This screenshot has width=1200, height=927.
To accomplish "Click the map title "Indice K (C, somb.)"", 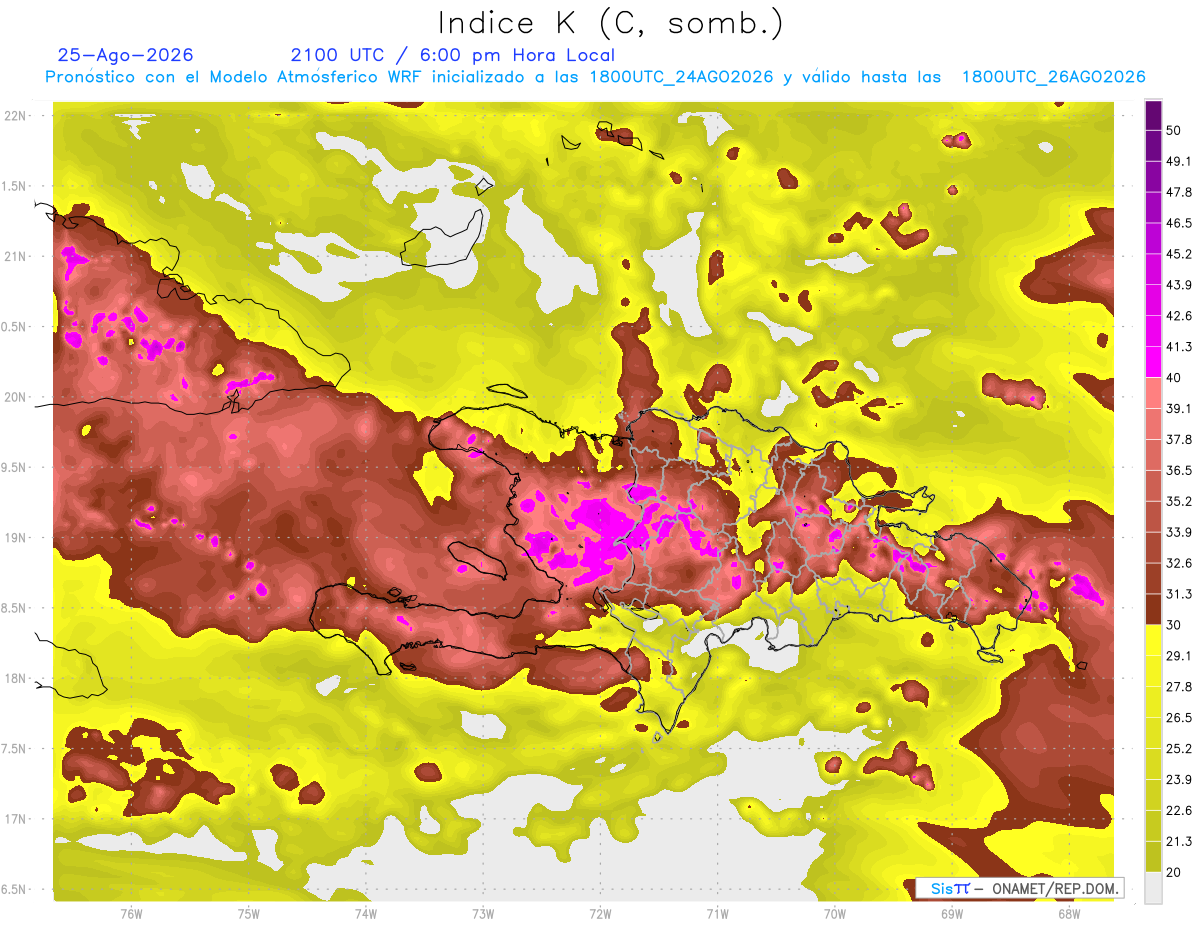I will tap(611, 23).
